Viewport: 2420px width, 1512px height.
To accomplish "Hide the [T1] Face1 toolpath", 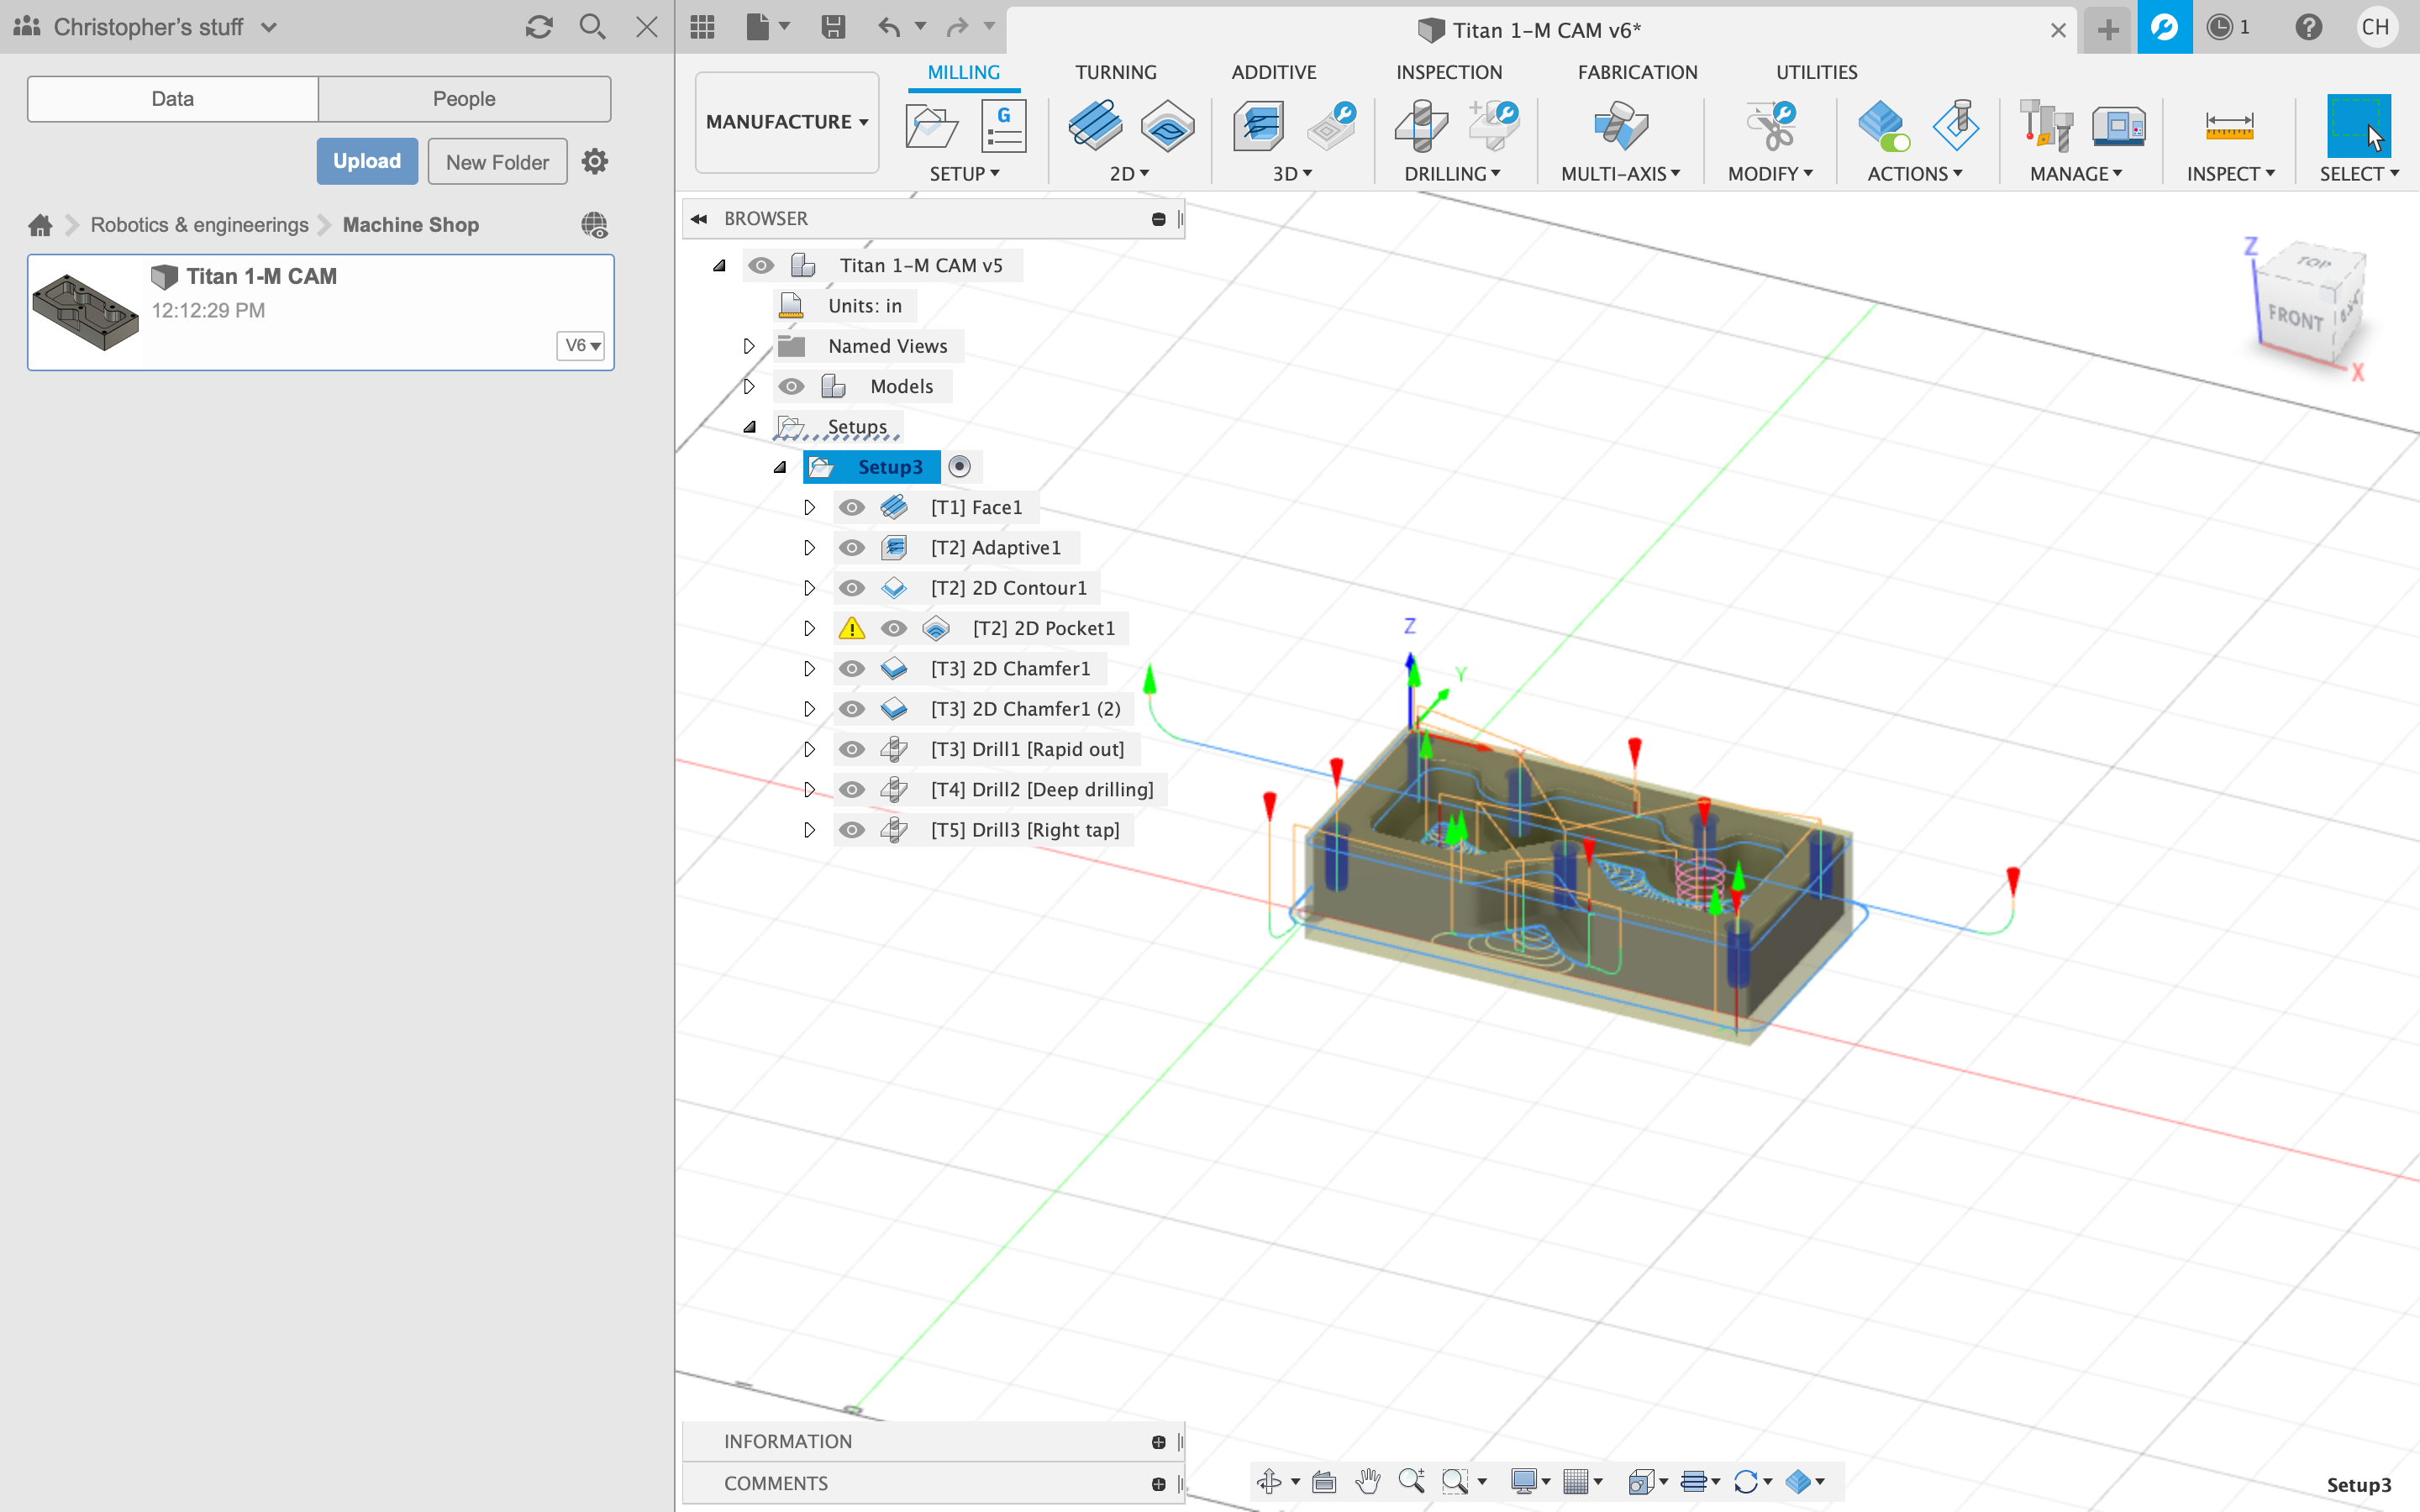I will [x=851, y=508].
